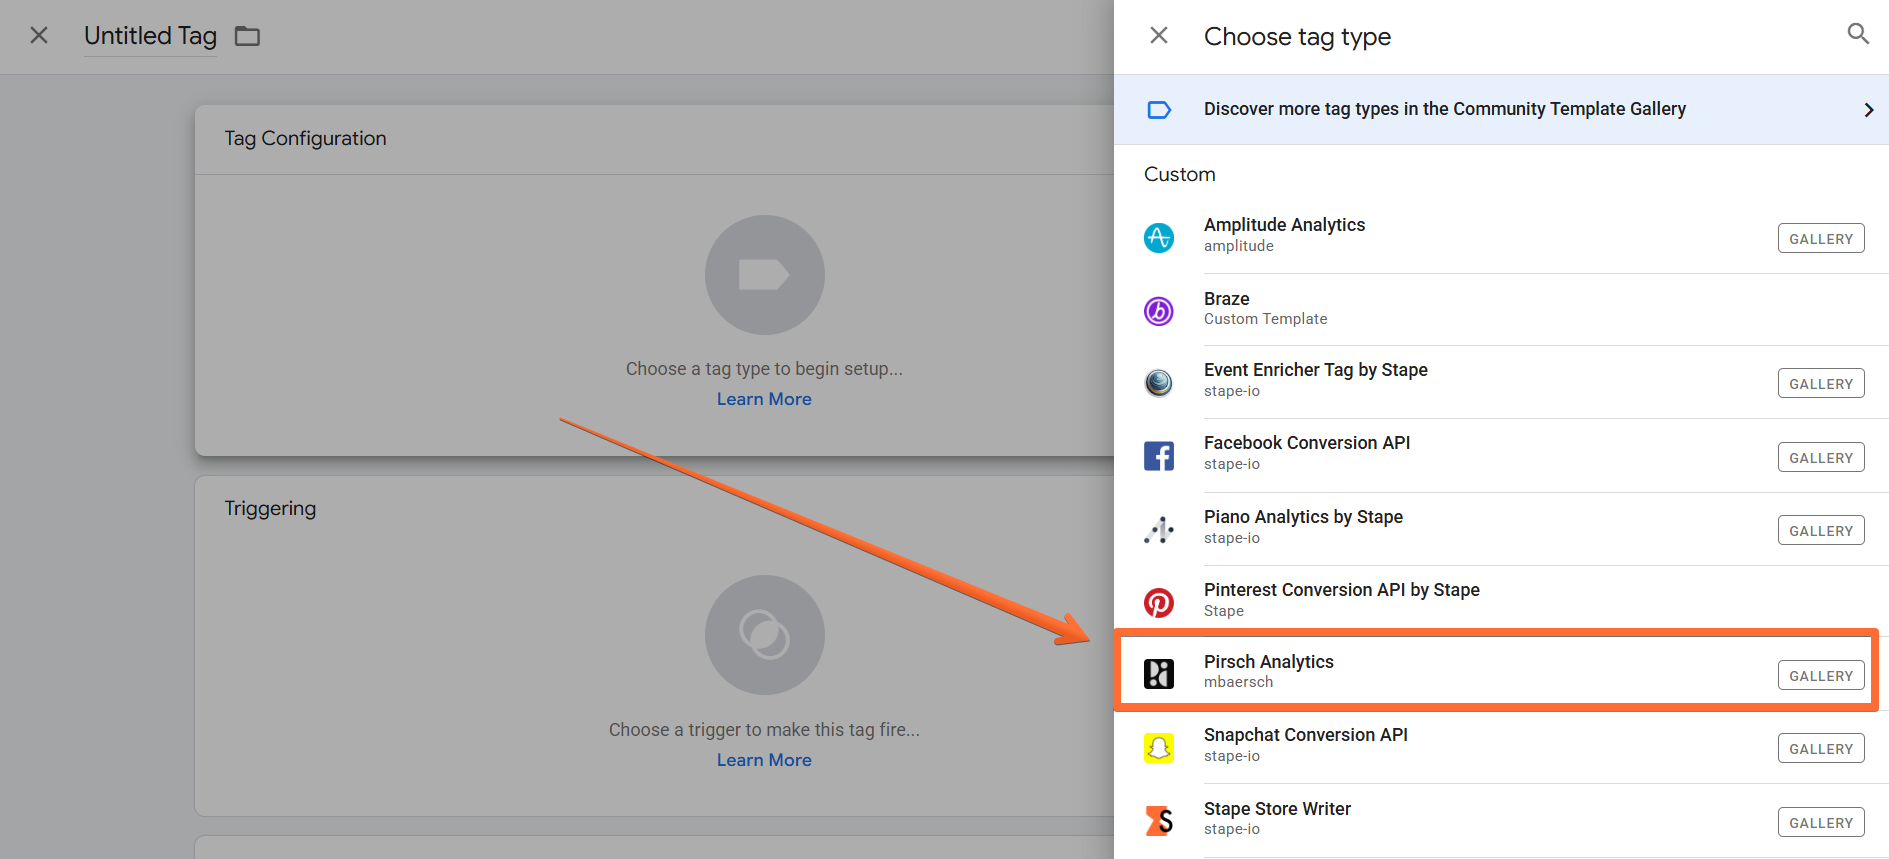Select Piano Analytics by Stape tag
1889x859 pixels.
coord(1501,529)
